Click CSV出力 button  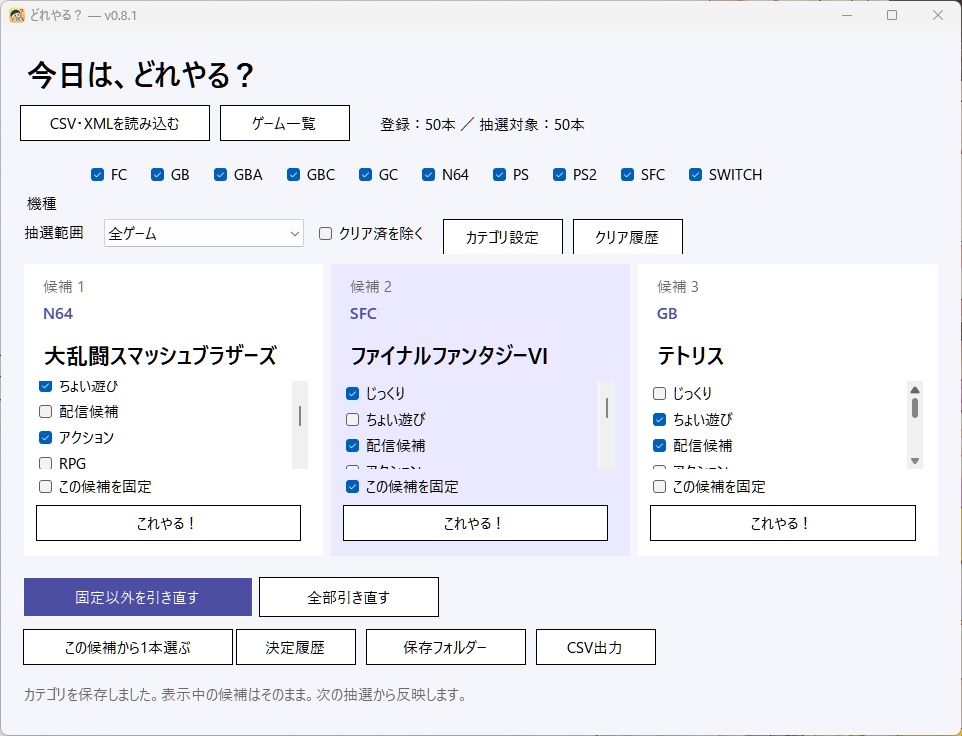point(595,647)
